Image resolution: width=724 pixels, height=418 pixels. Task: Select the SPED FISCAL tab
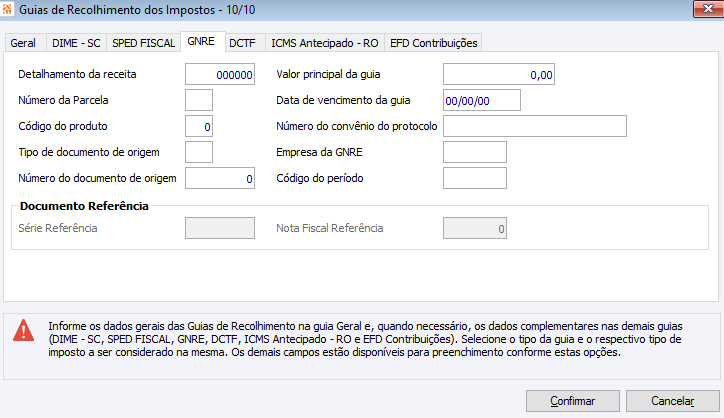coord(144,43)
